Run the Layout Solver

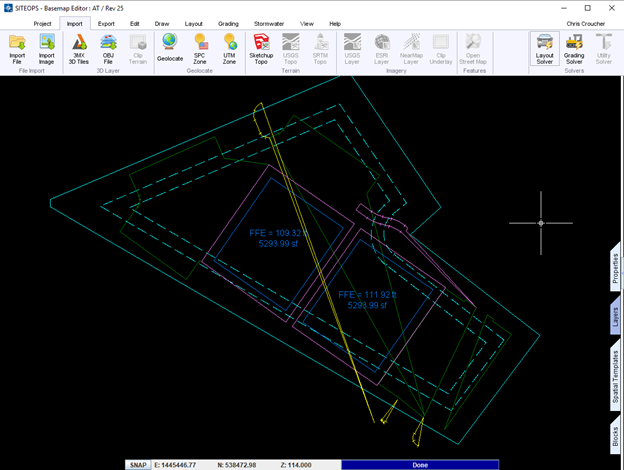(544, 47)
